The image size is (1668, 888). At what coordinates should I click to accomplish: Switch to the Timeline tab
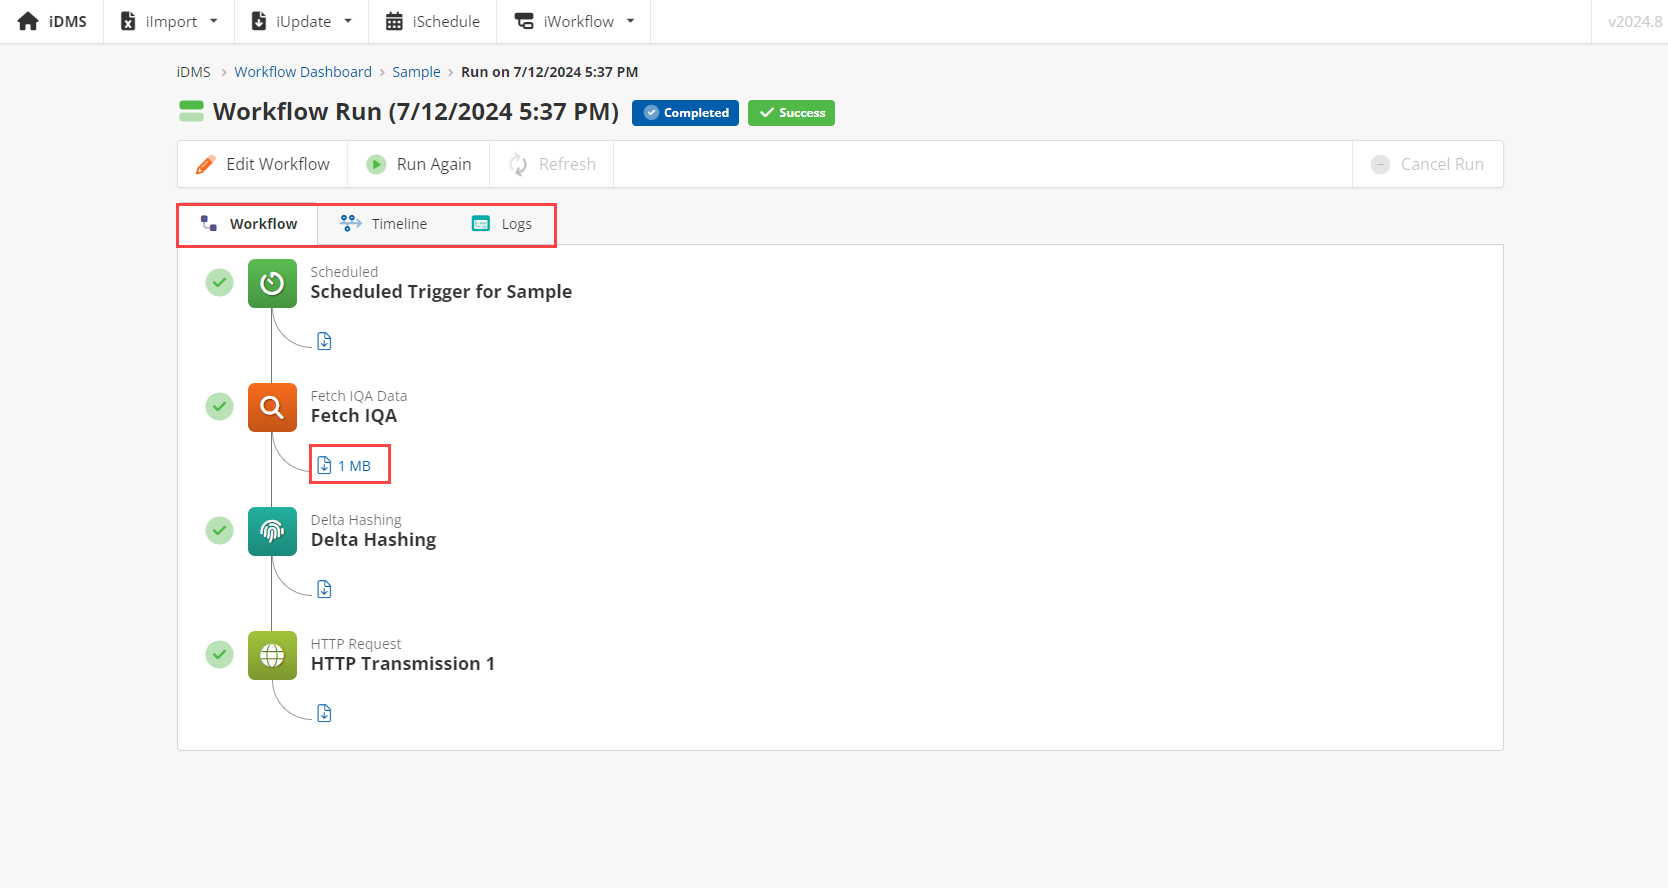click(x=384, y=224)
